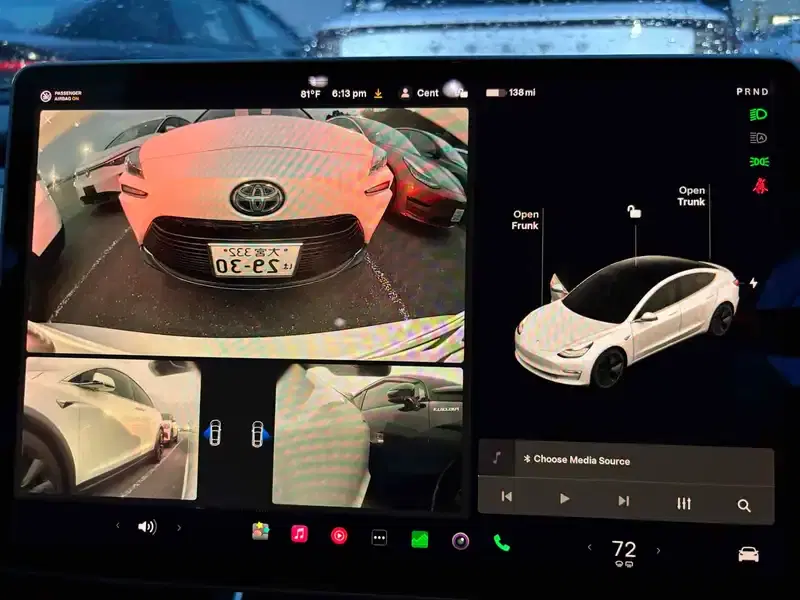Tap the main rear camera feed
The width and height of the screenshot is (800, 600).
(x=249, y=233)
